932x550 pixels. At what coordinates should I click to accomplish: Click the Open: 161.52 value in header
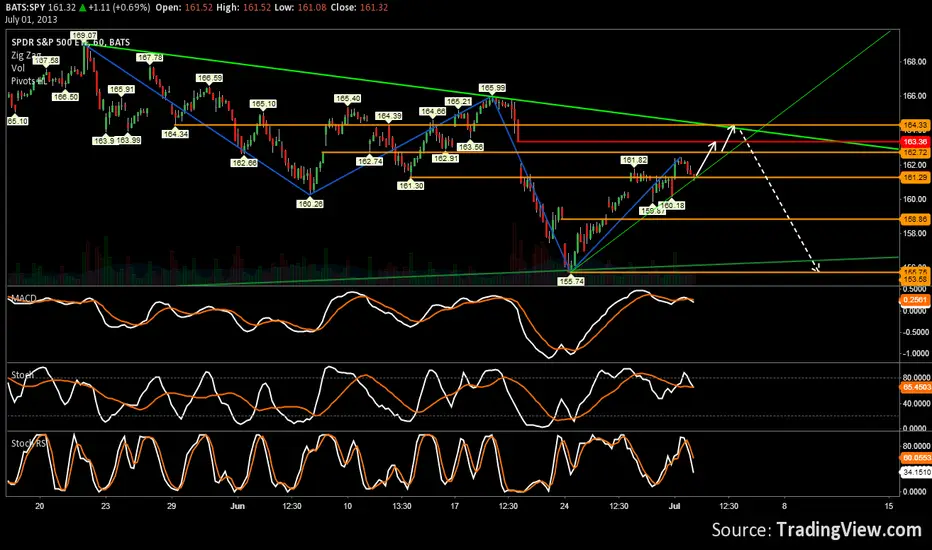(x=184, y=7)
